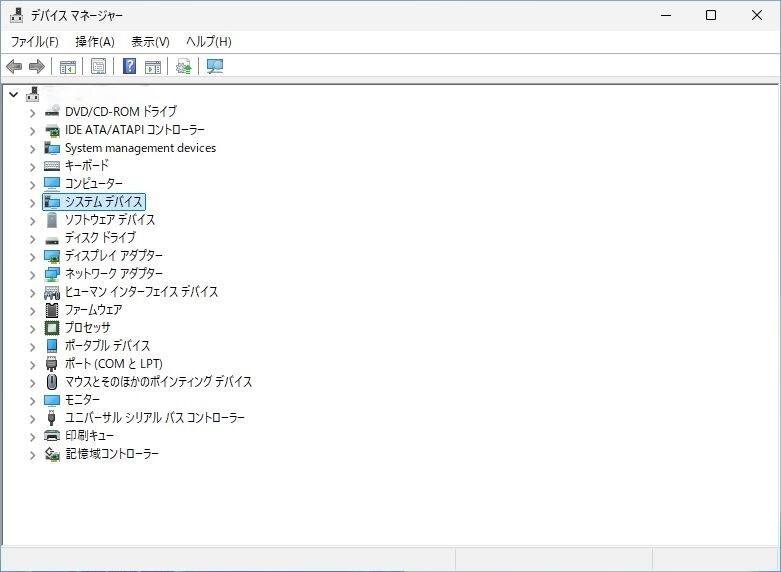Select the ディスク ドライブ label

point(100,238)
